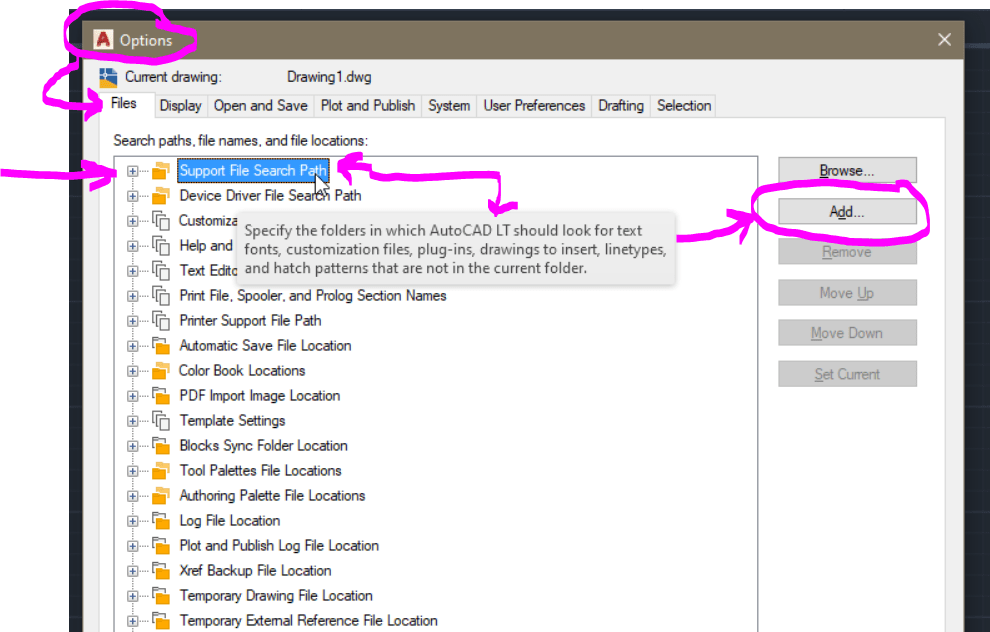Select the Authoring Palette File Locations entry
This screenshot has height=632, width=990.
[x=272, y=495]
